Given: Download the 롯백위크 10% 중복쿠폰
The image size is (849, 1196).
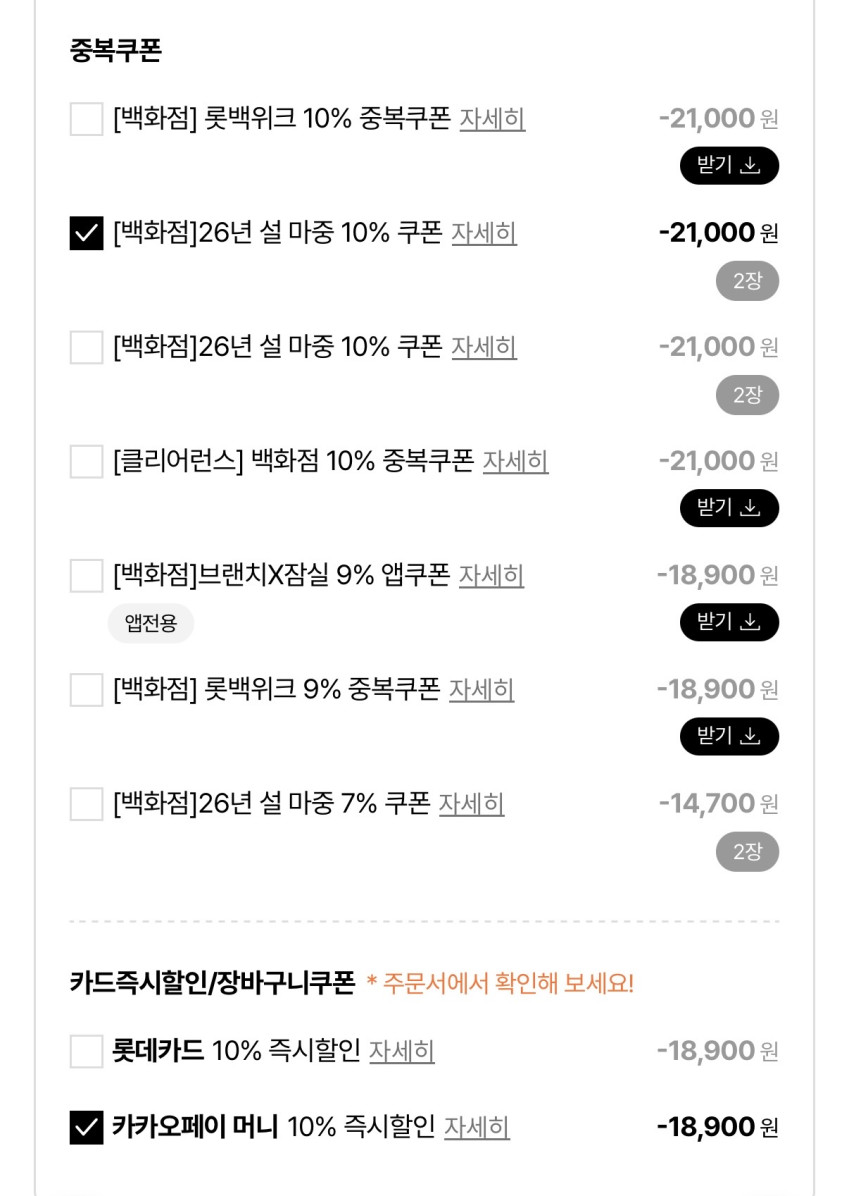Looking at the screenshot, I should click(729, 166).
